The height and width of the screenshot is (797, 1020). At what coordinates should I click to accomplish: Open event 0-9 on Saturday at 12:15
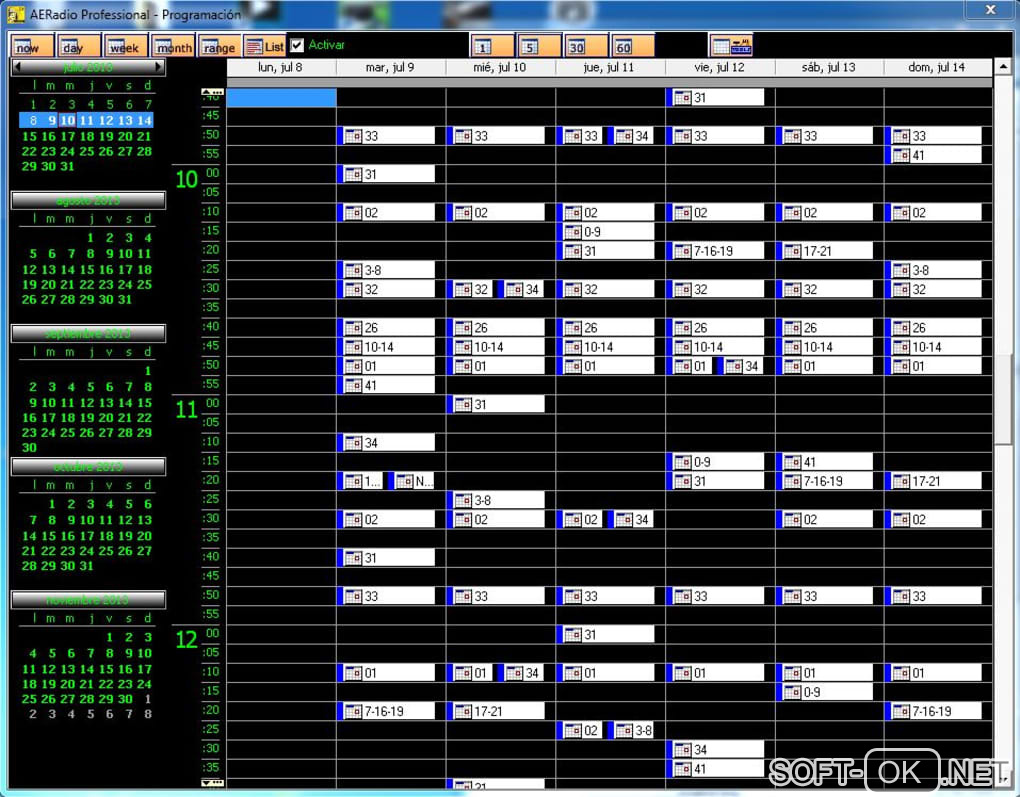824,692
